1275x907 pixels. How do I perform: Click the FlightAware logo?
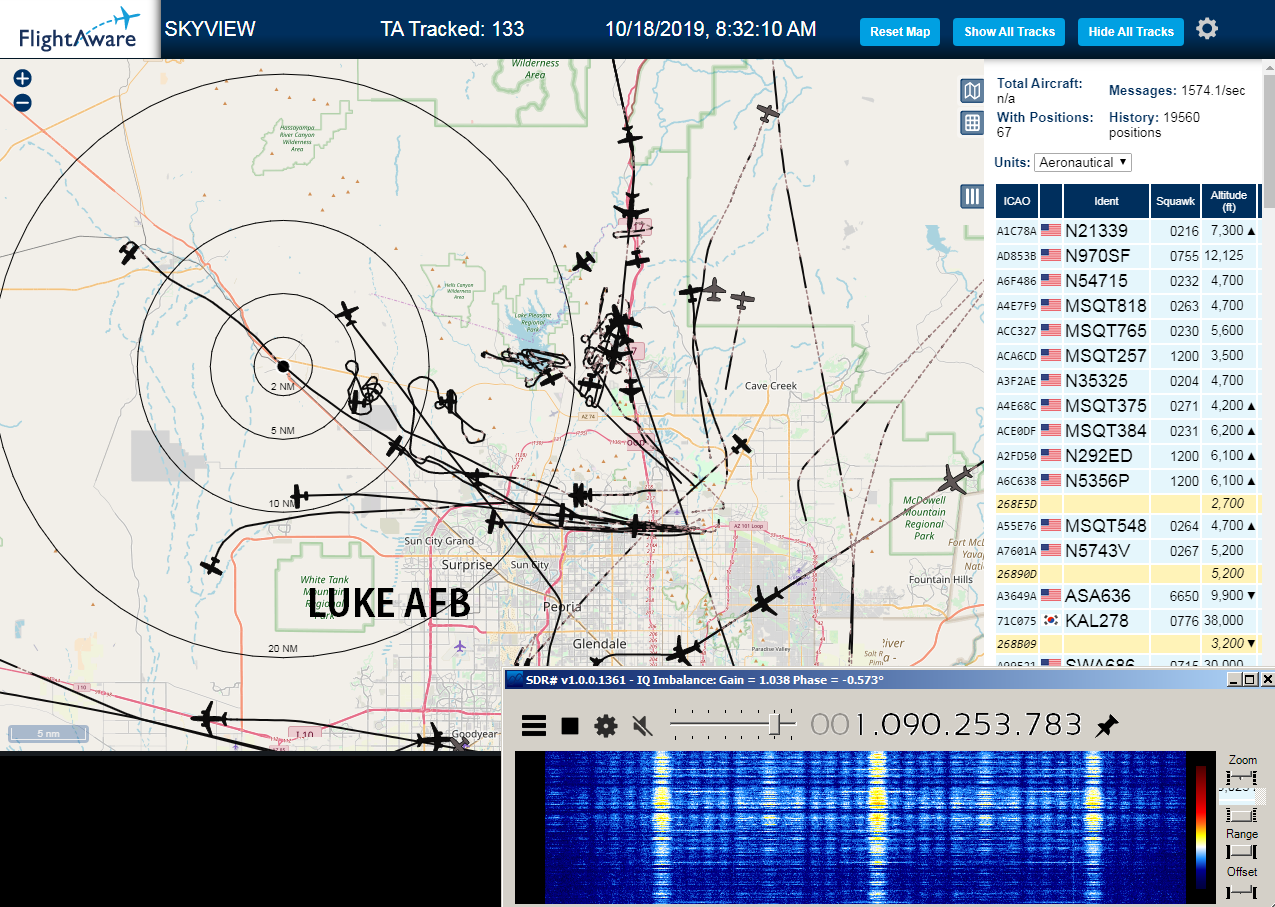pos(79,29)
